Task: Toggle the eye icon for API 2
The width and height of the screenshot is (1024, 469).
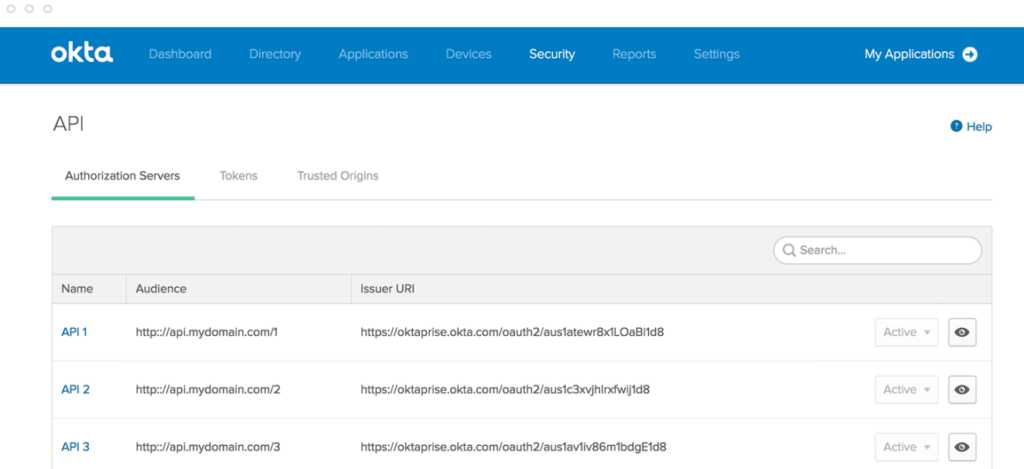Action: (962, 389)
